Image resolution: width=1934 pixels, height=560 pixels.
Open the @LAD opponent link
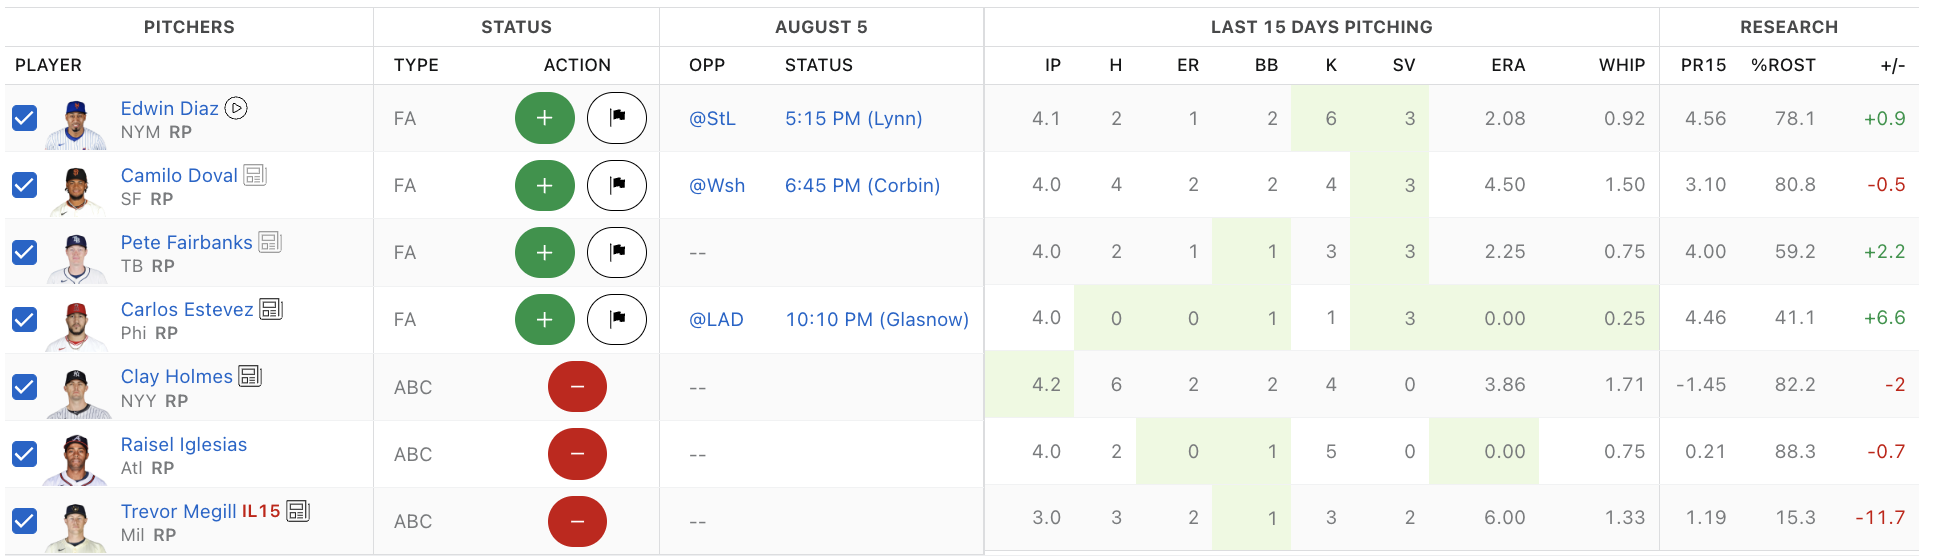[x=716, y=319]
